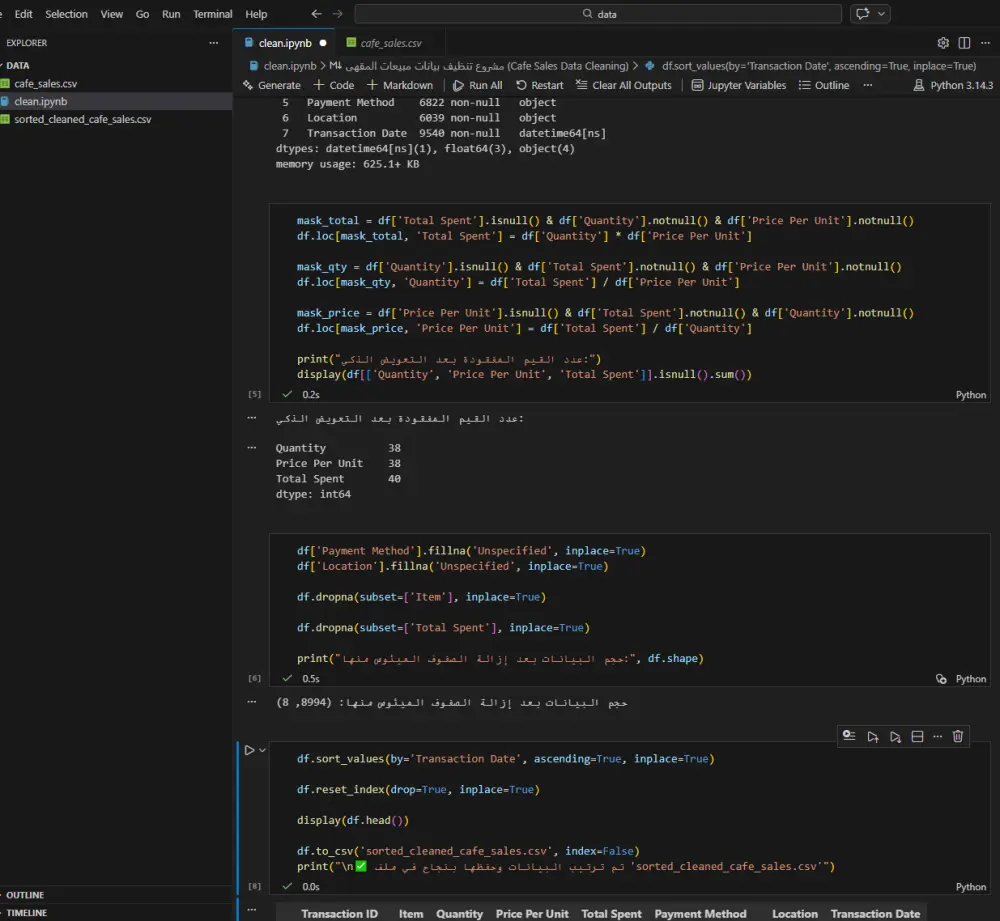Open sorted_cleaned_cafe_sales.csv in Explorer
The width and height of the screenshot is (1000, 921).
116,119
